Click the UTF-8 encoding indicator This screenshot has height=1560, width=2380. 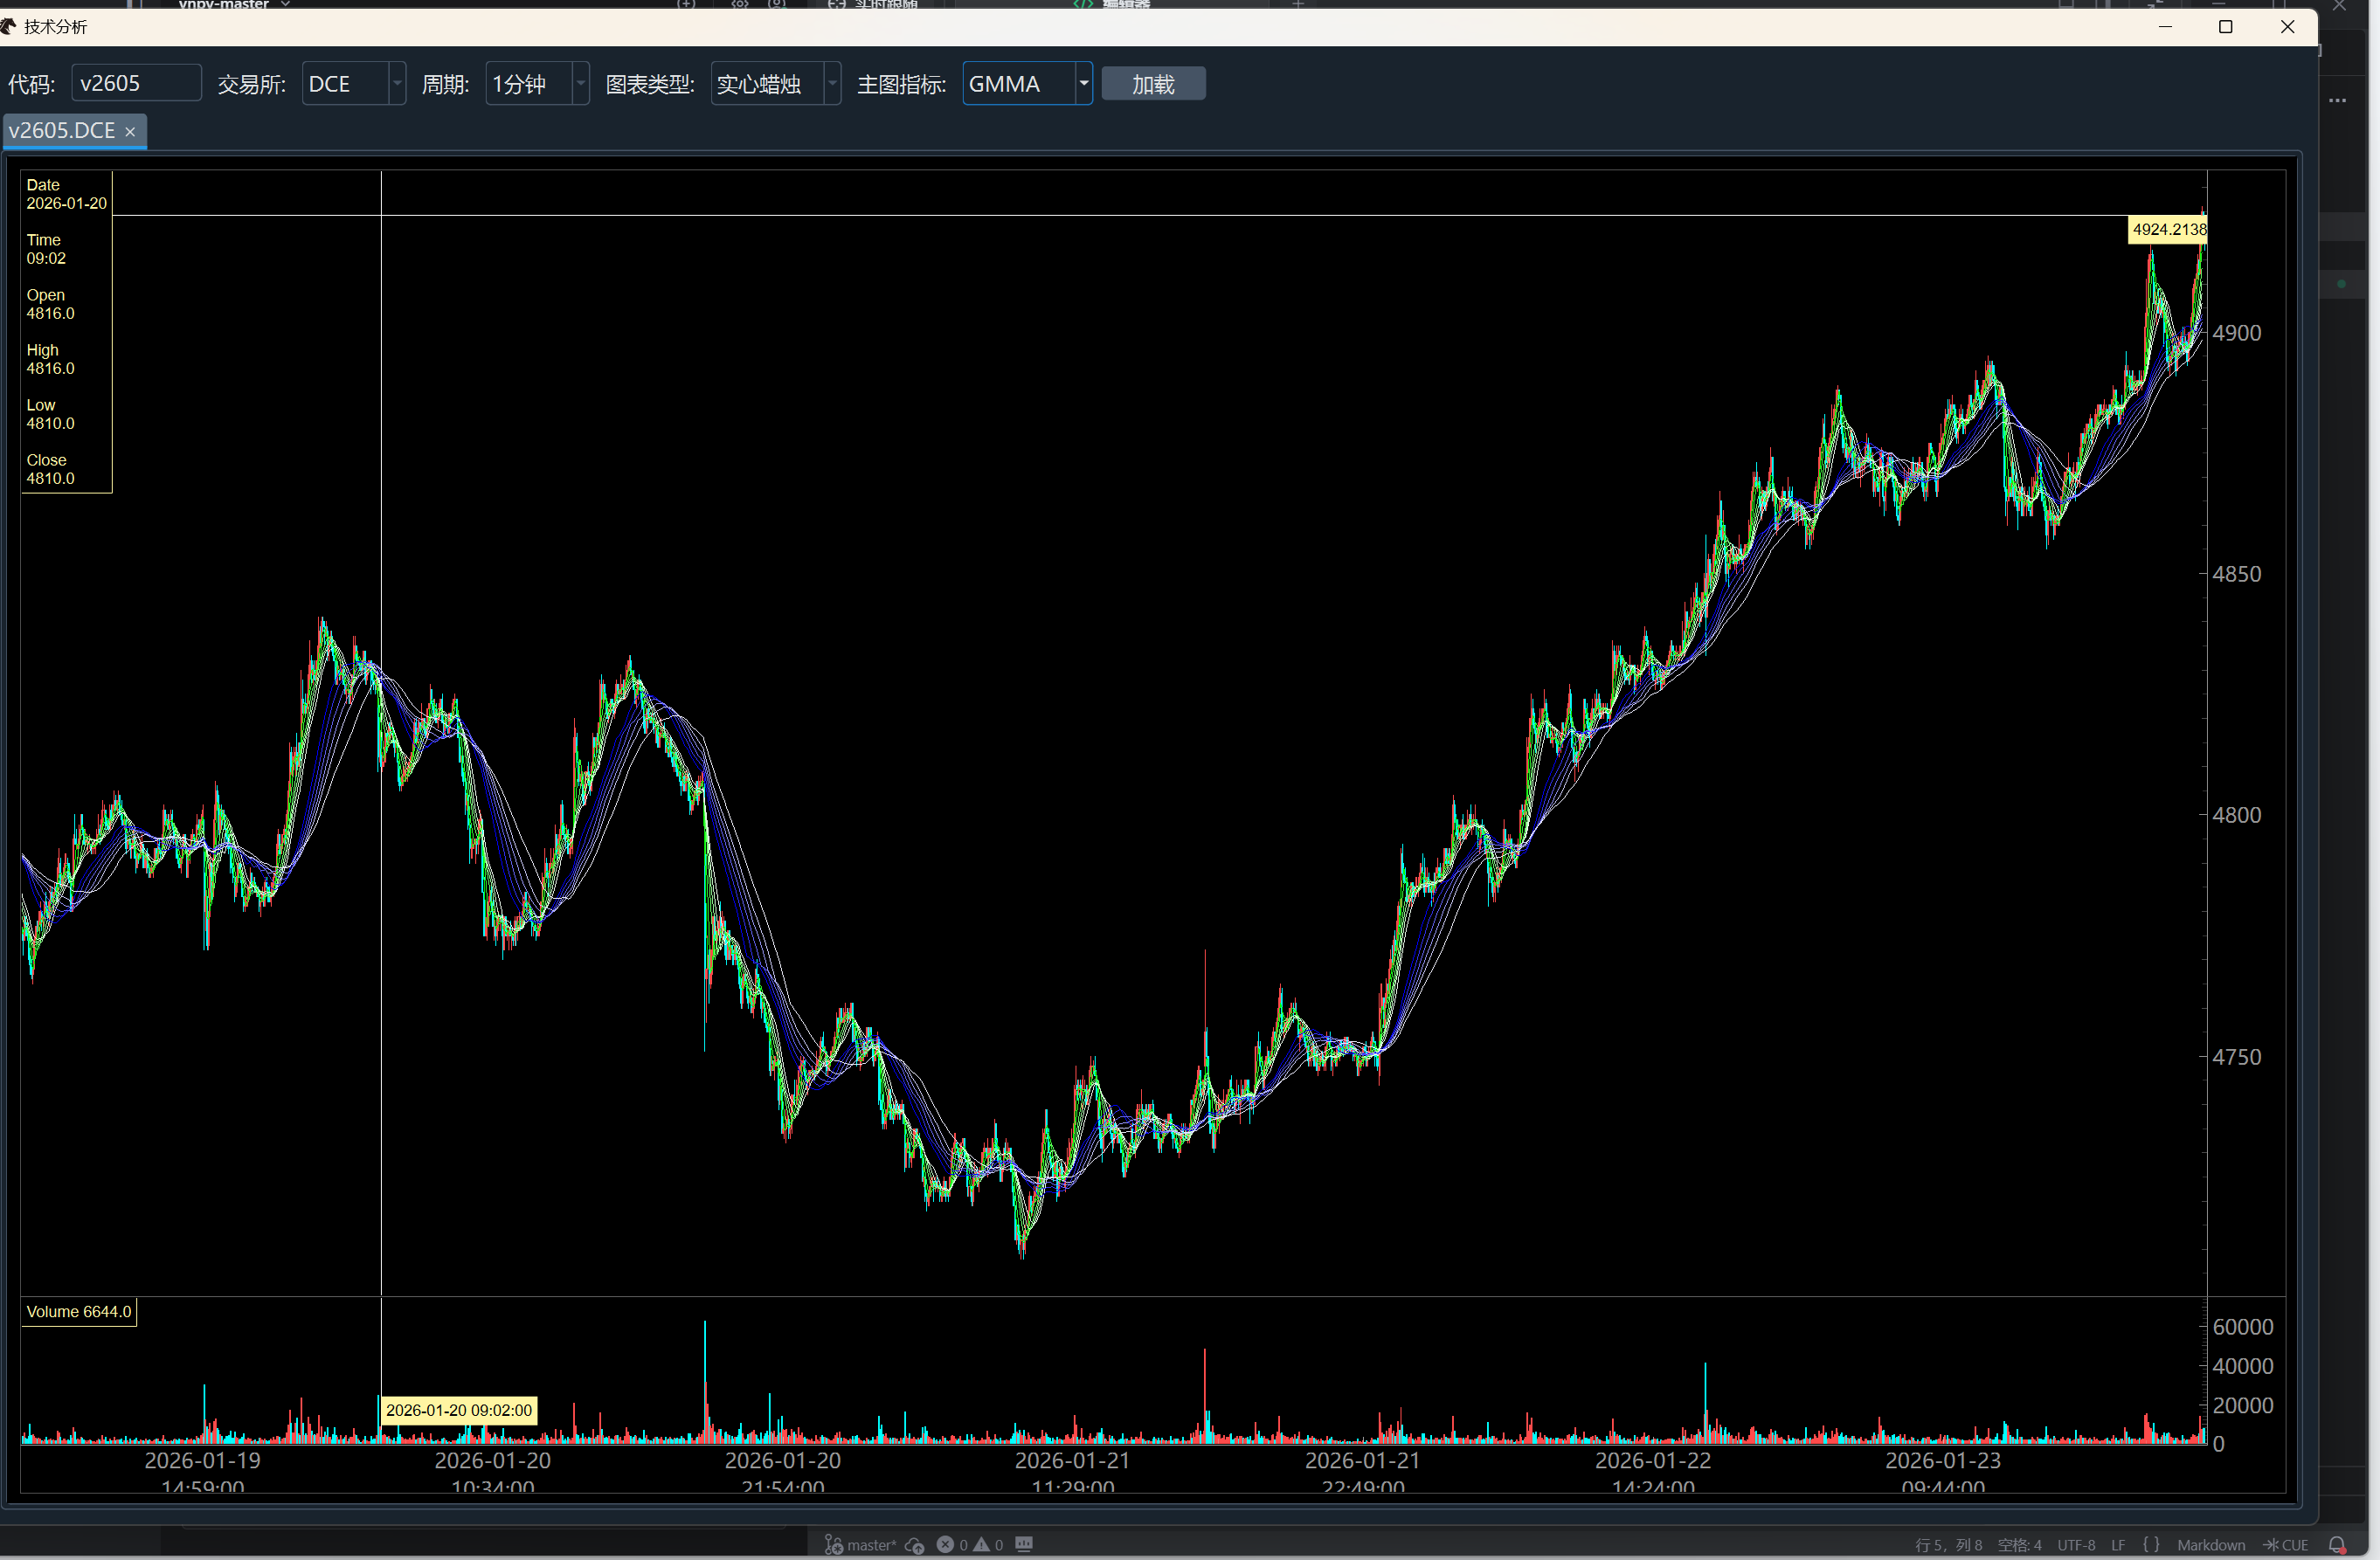(2076, 1545)
